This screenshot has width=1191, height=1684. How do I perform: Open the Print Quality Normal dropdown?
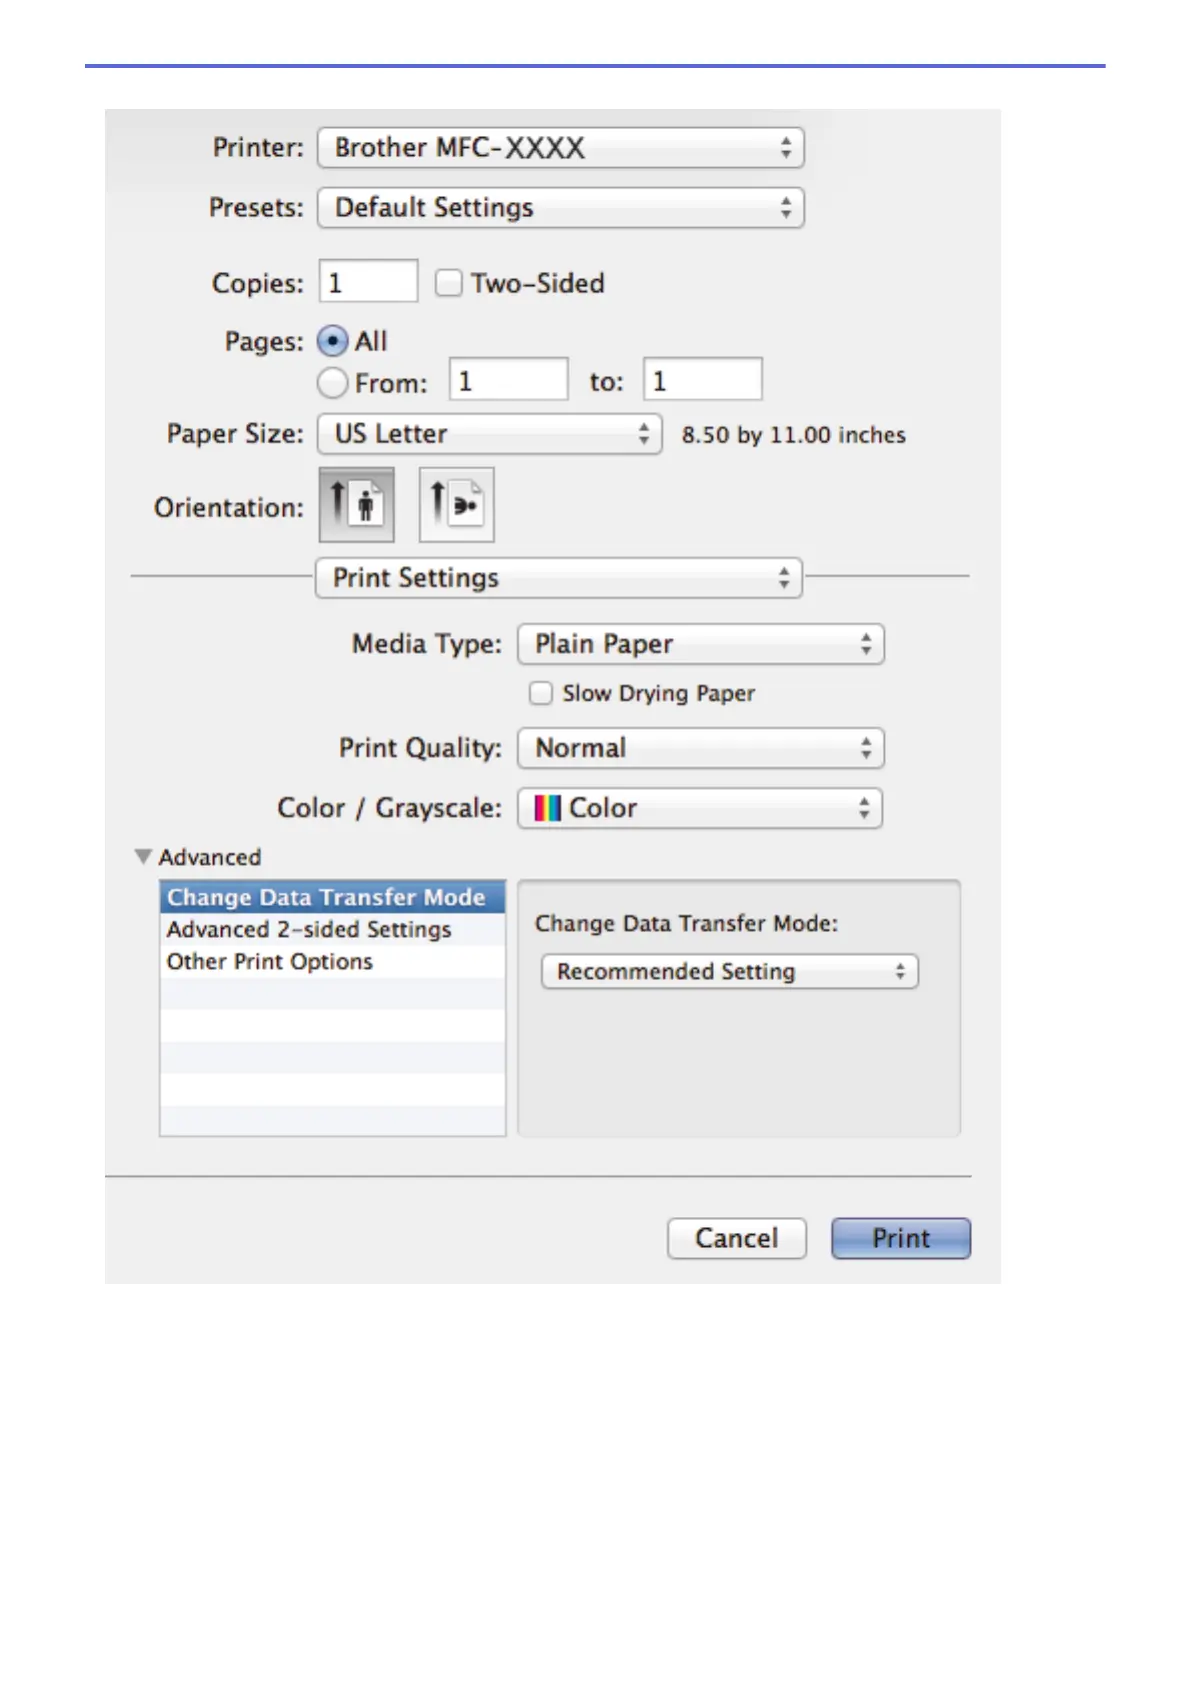pos(701,748)
